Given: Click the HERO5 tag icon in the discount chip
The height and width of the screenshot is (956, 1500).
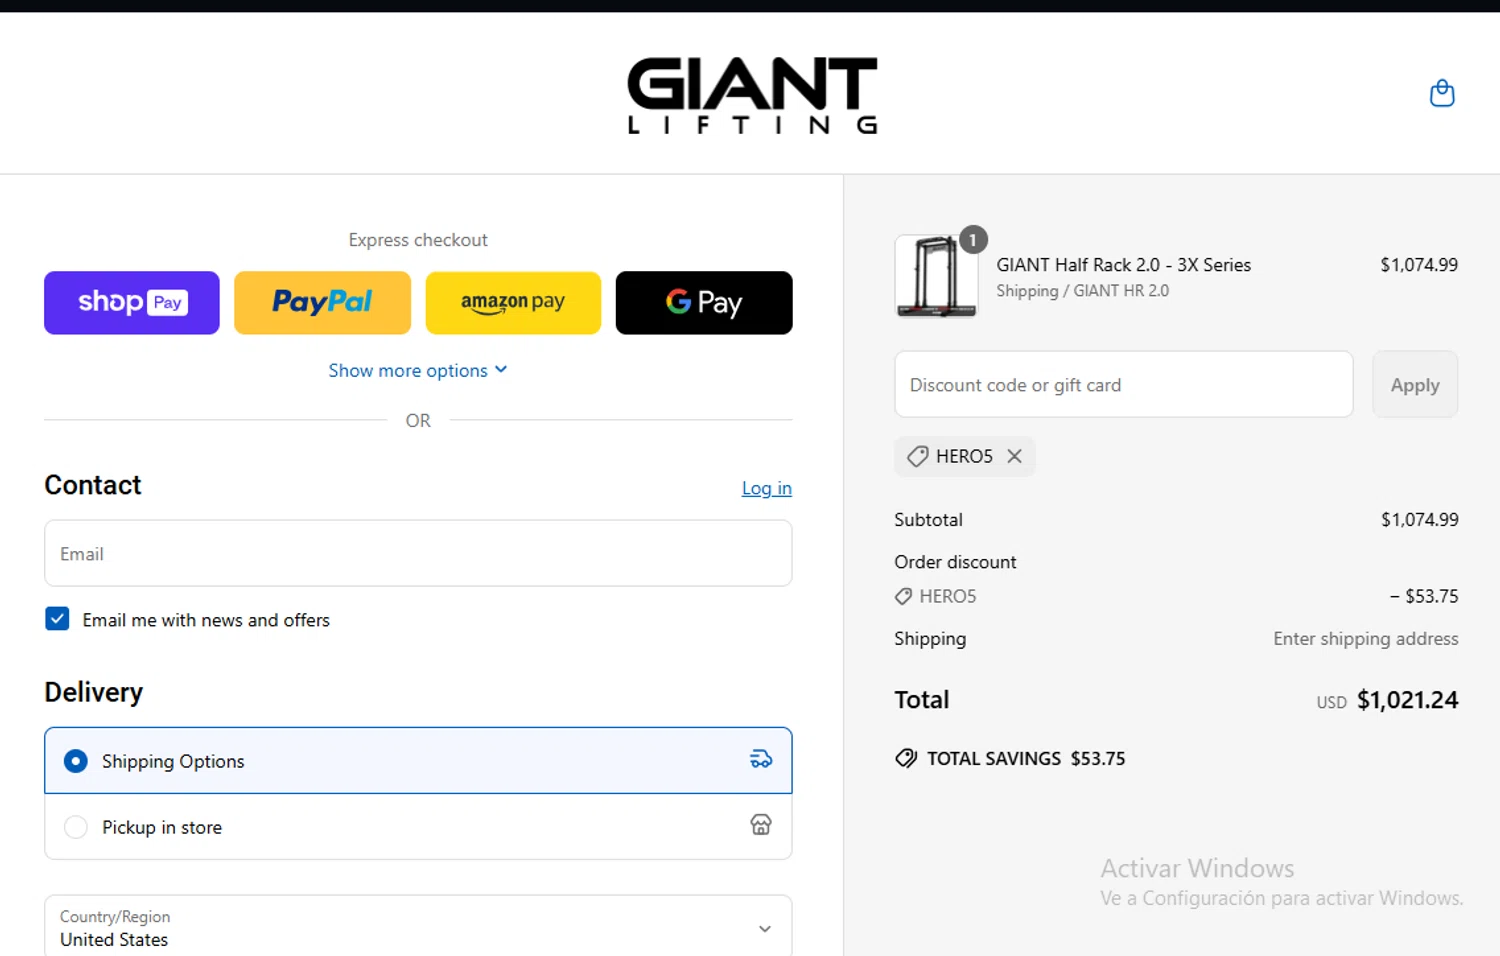Looking at the screenshot, I should 917,456.
